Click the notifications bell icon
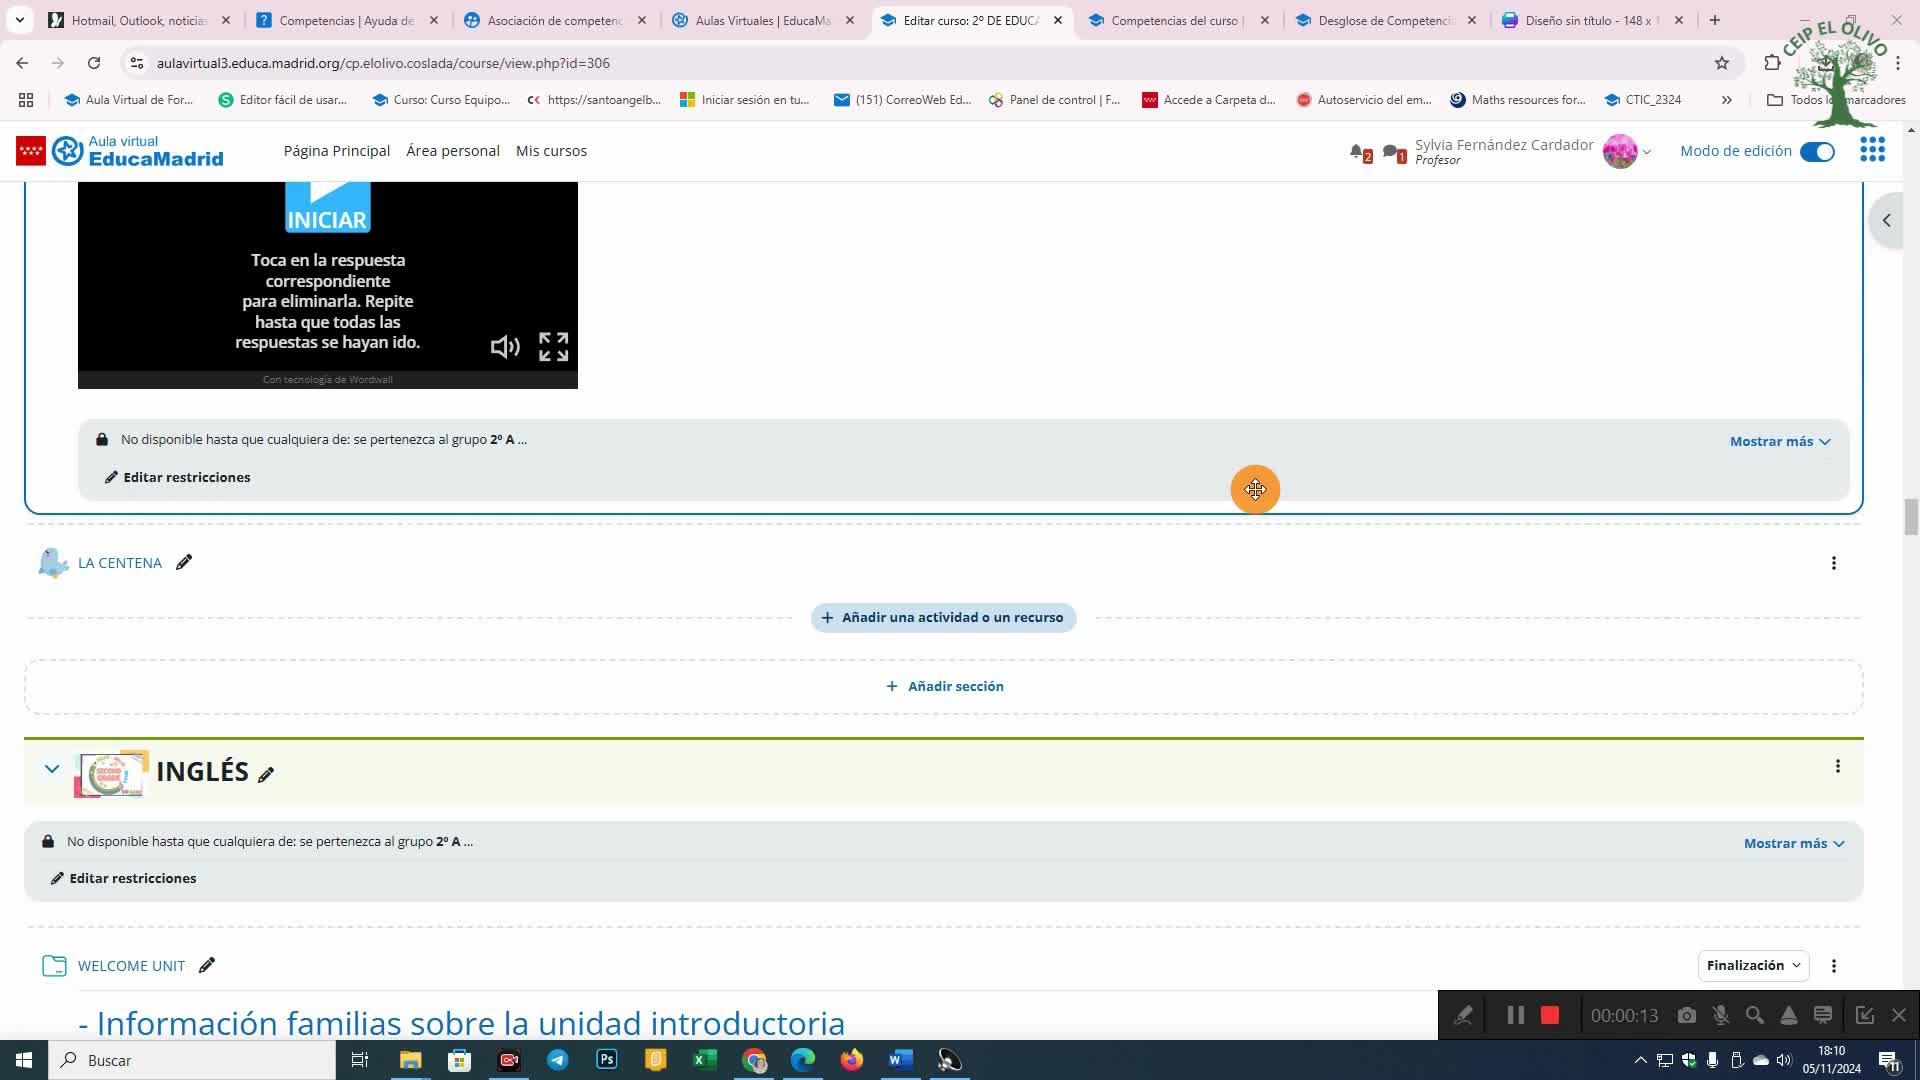The image size is (1920, 1080). click(1357, 152)
